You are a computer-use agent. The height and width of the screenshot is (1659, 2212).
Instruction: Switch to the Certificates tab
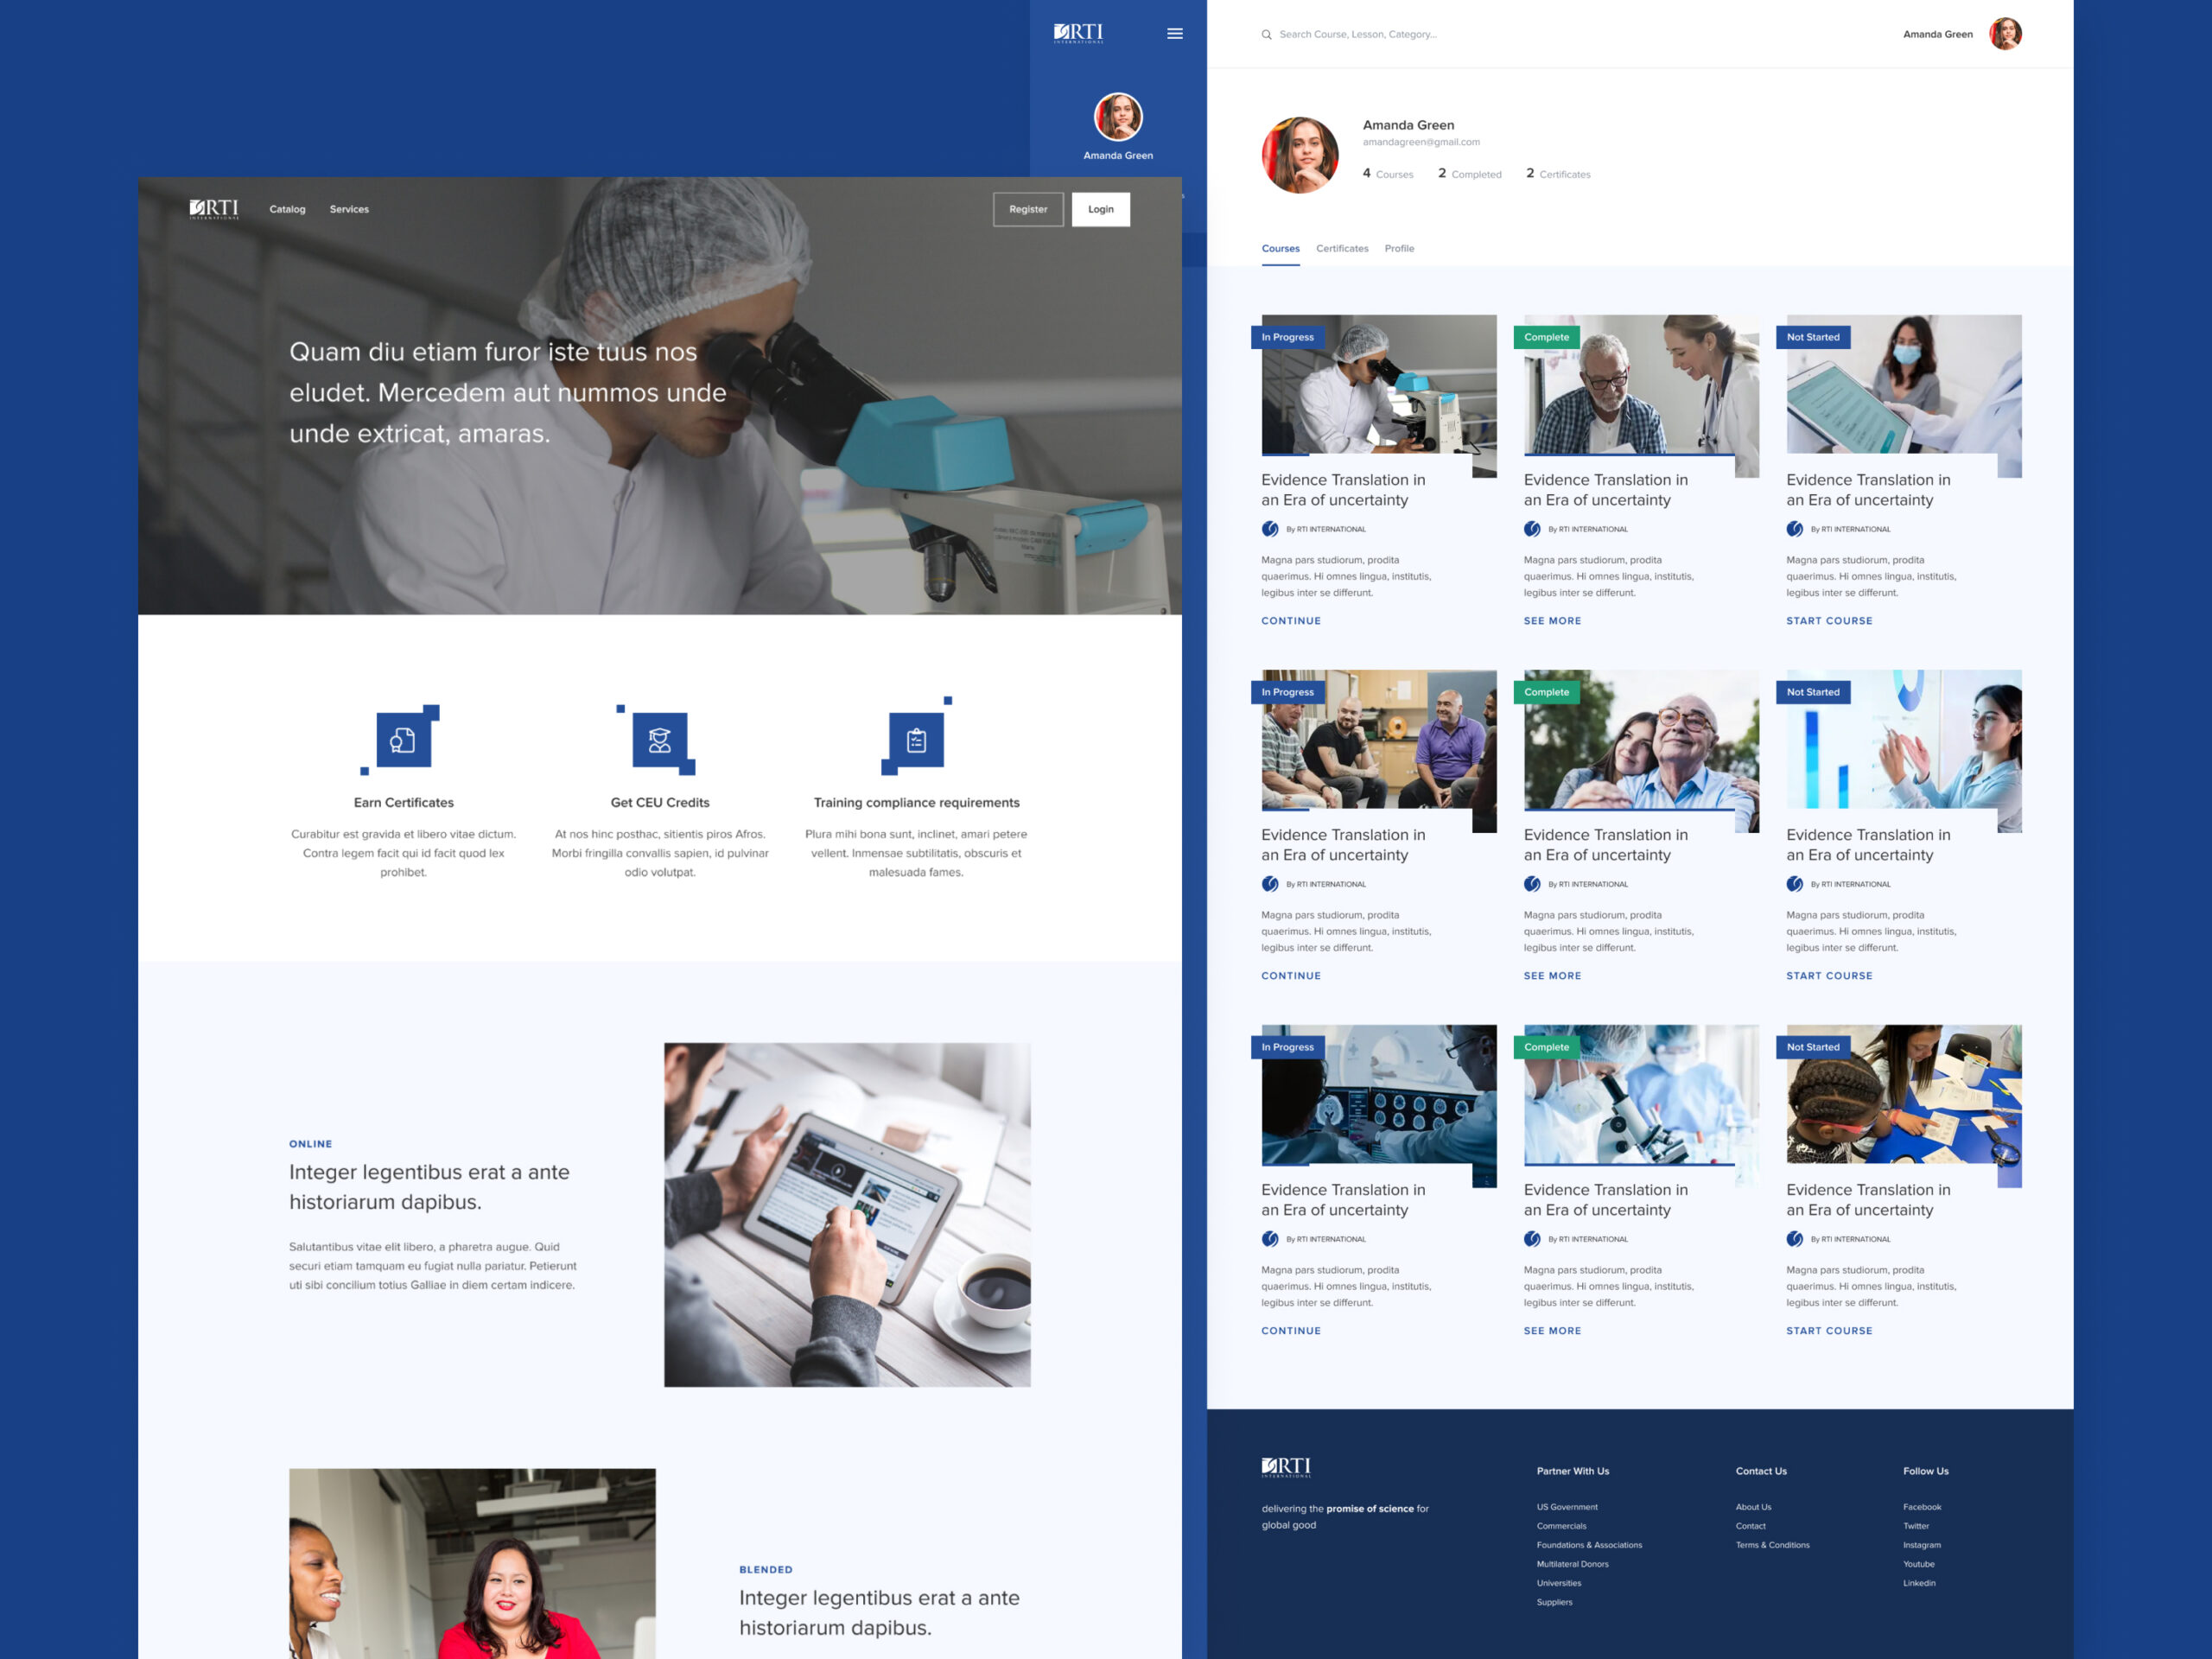(x=1342, y=248)
